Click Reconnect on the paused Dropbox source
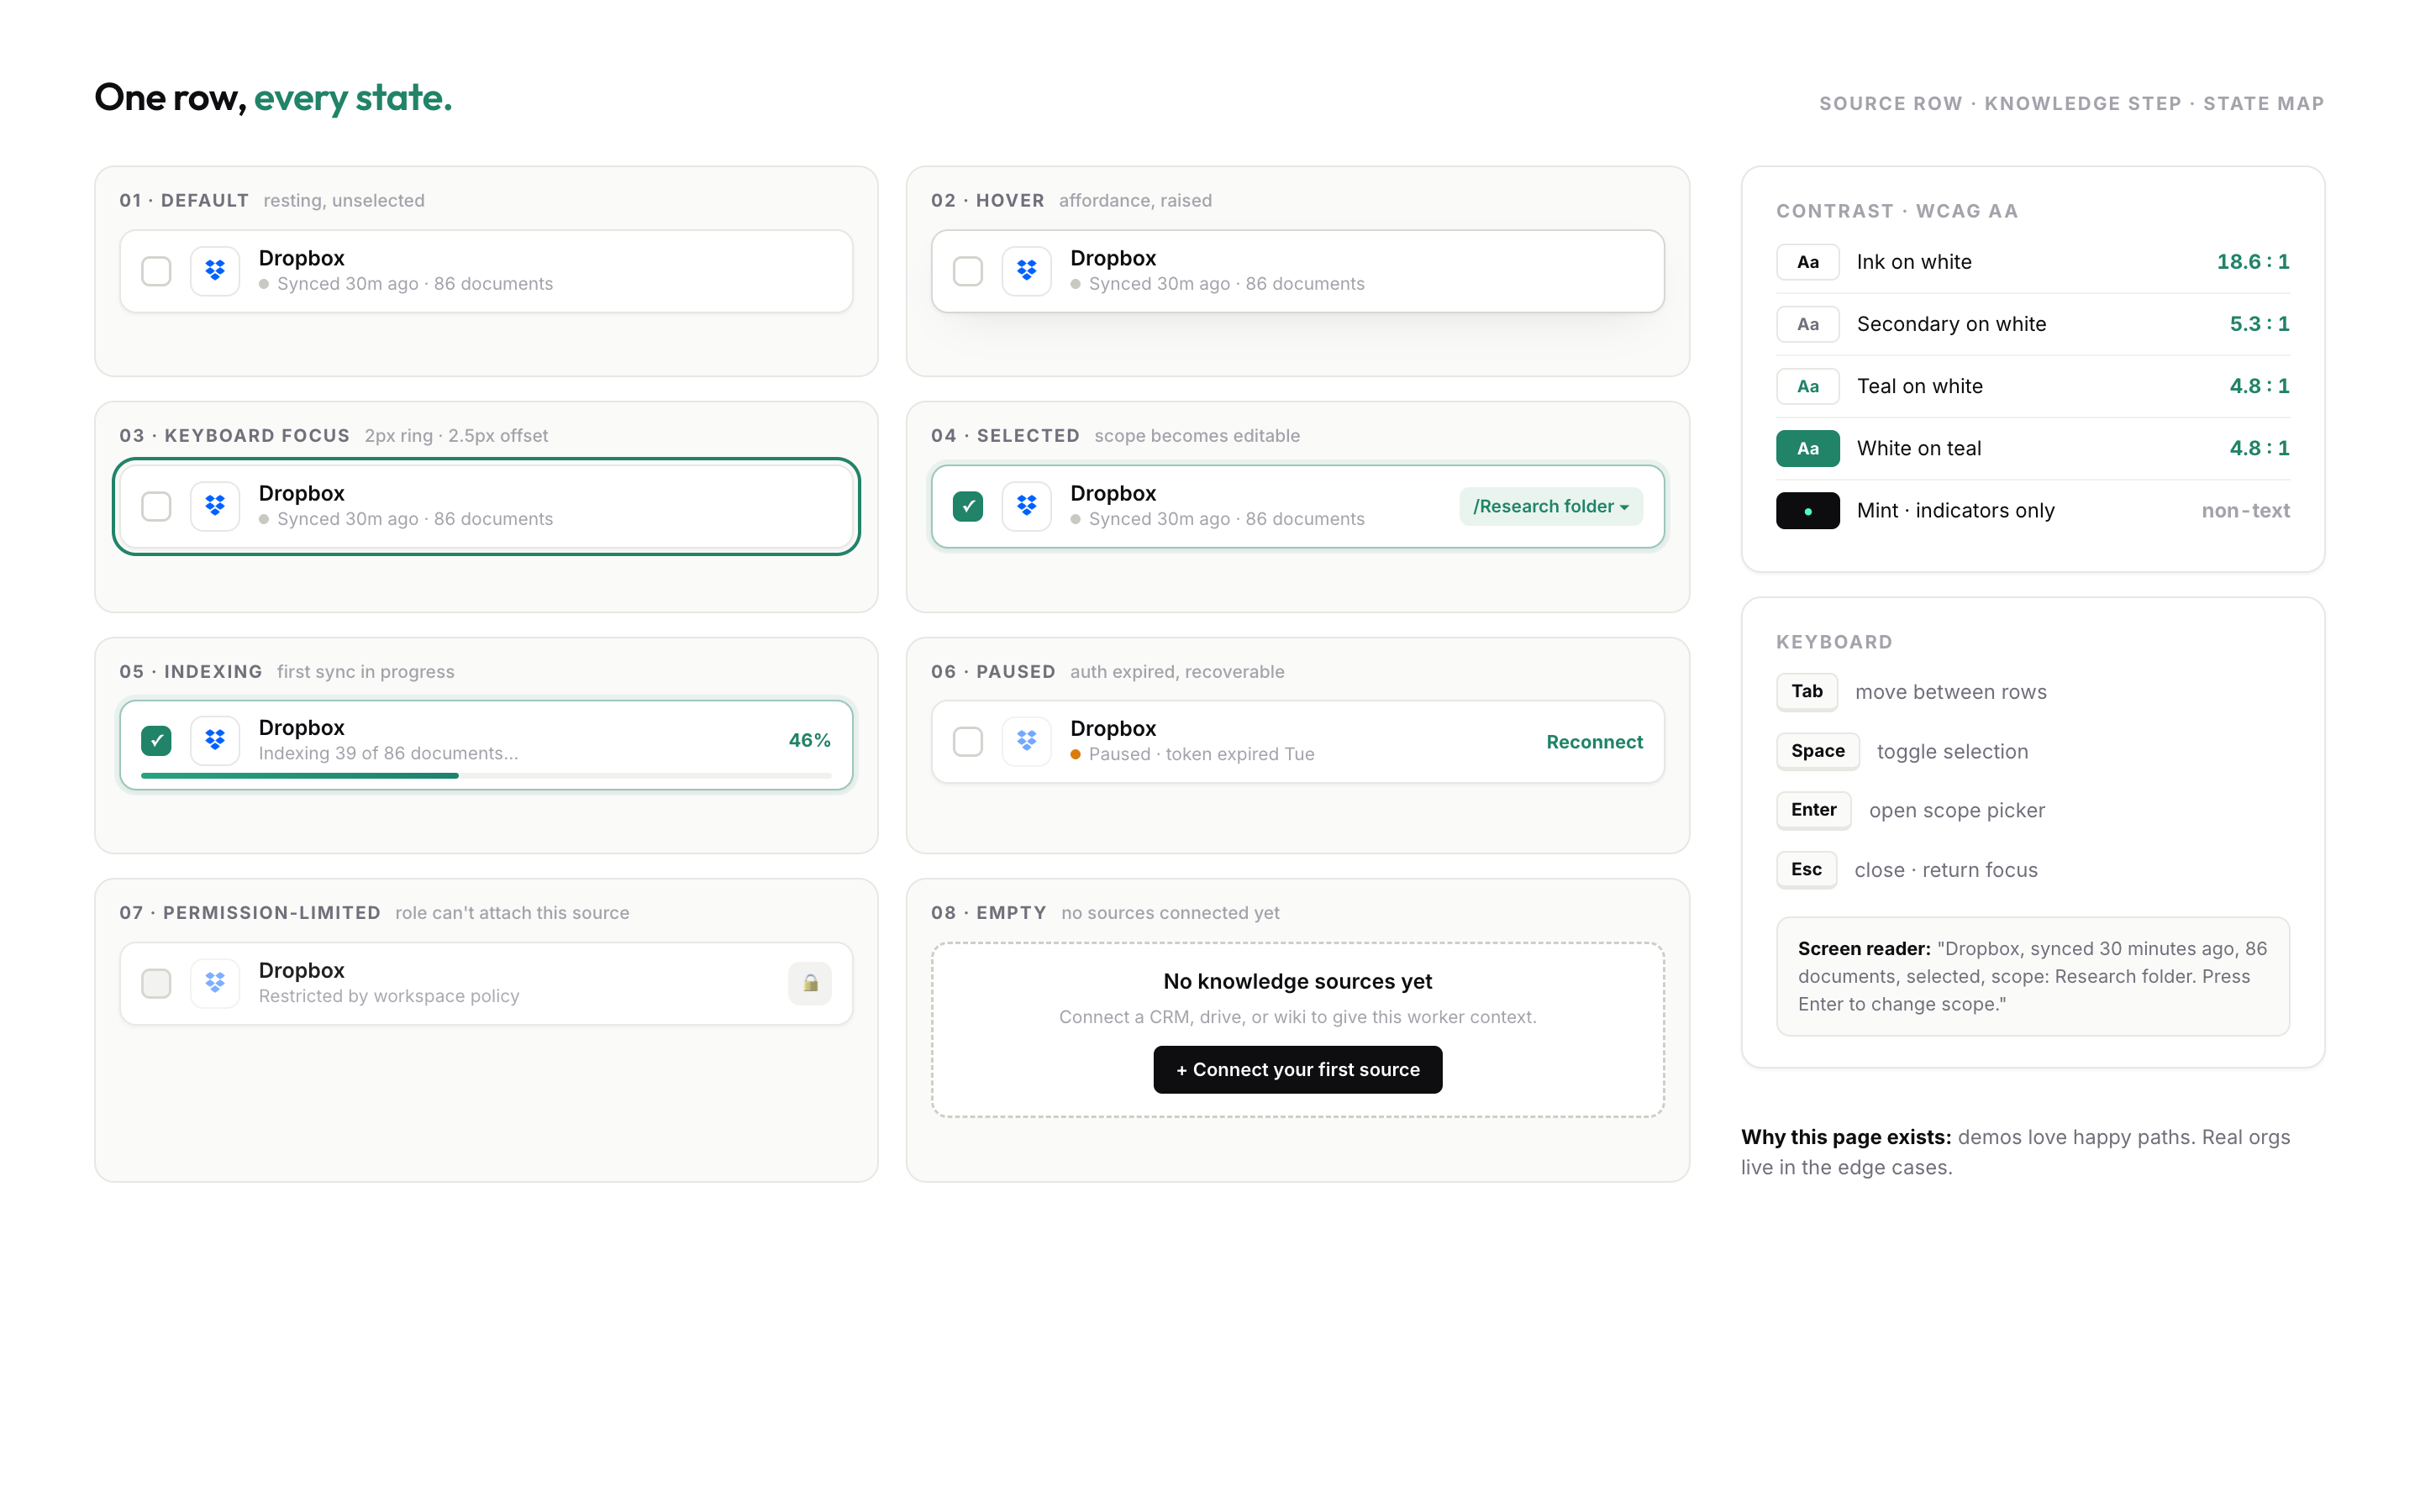Screen dimensions: 2420x1512 point(1594,742)
